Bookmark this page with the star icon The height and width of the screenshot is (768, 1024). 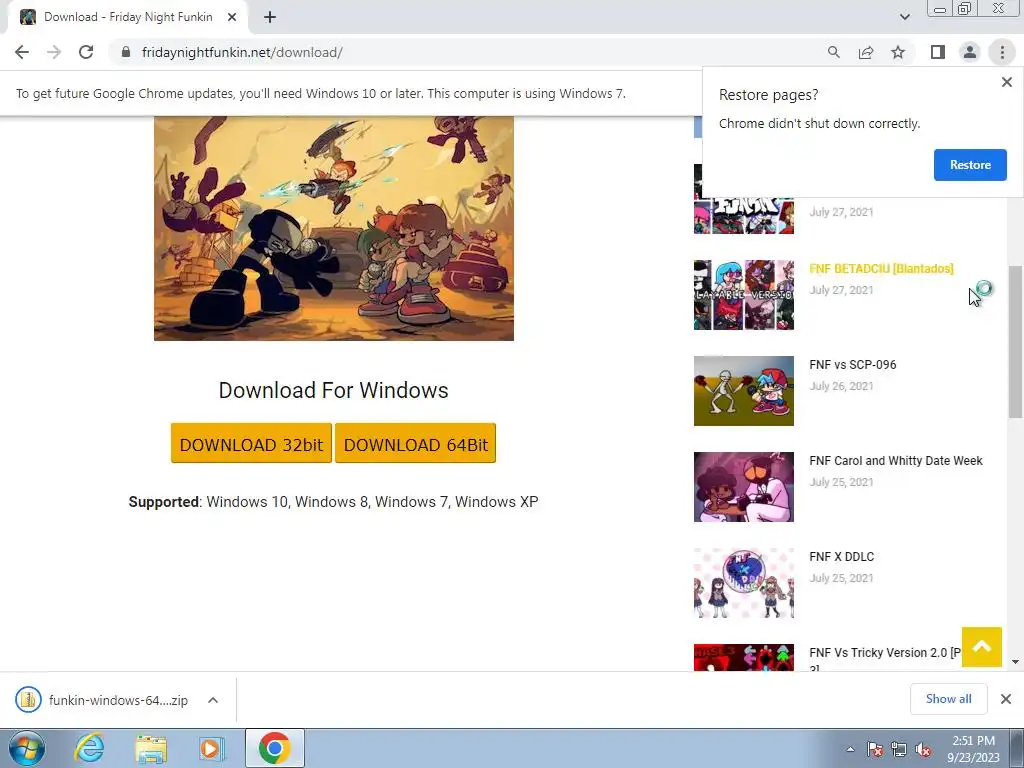pyautogui.click(x=898, y=52)
